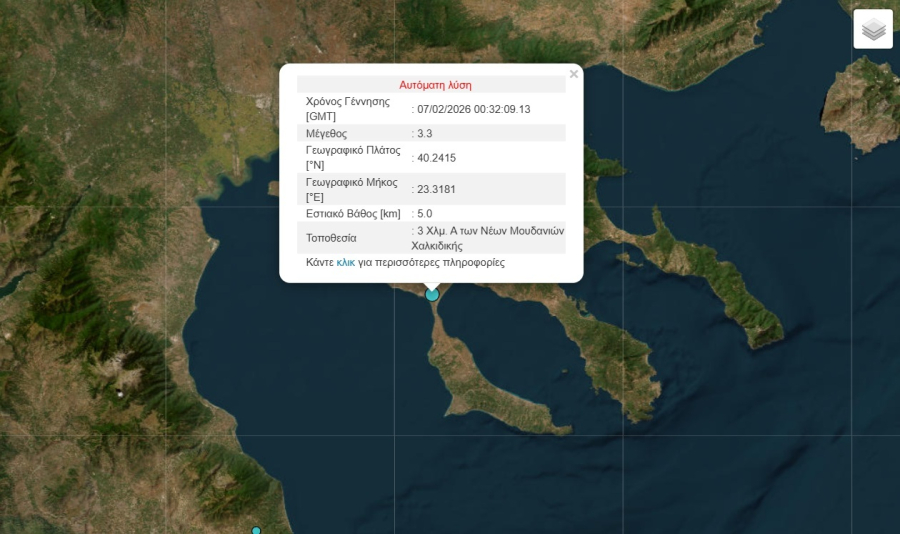Follow the 'κλικ' link for more information
Screen dimensions: 900x534
coord(345,262)
